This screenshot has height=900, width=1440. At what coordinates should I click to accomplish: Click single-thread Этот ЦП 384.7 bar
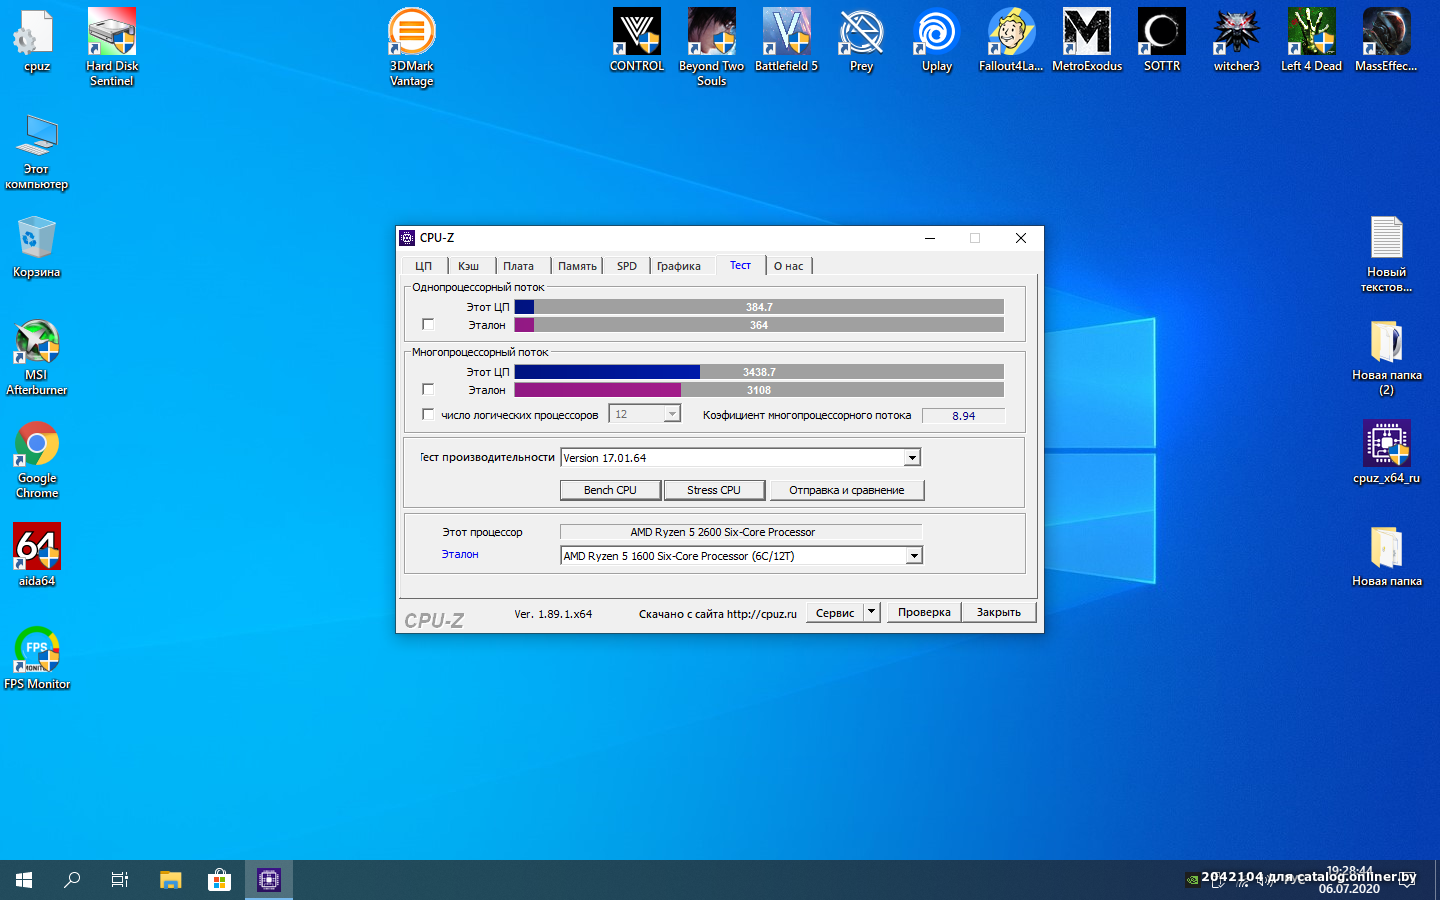pyautogui.click(x=759, y=307)
